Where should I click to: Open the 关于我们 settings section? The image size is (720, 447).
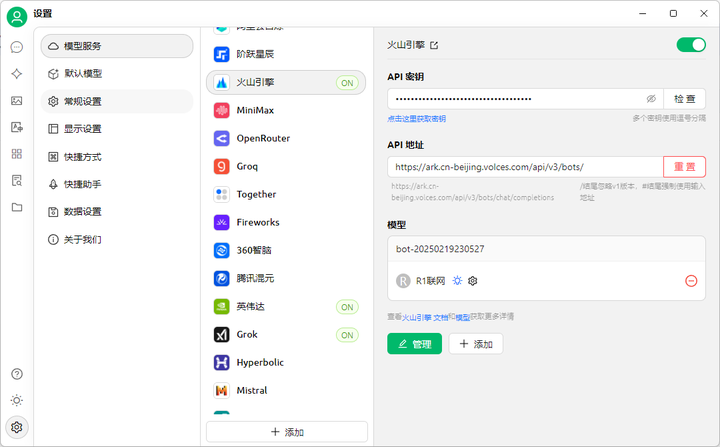(117, 239)
